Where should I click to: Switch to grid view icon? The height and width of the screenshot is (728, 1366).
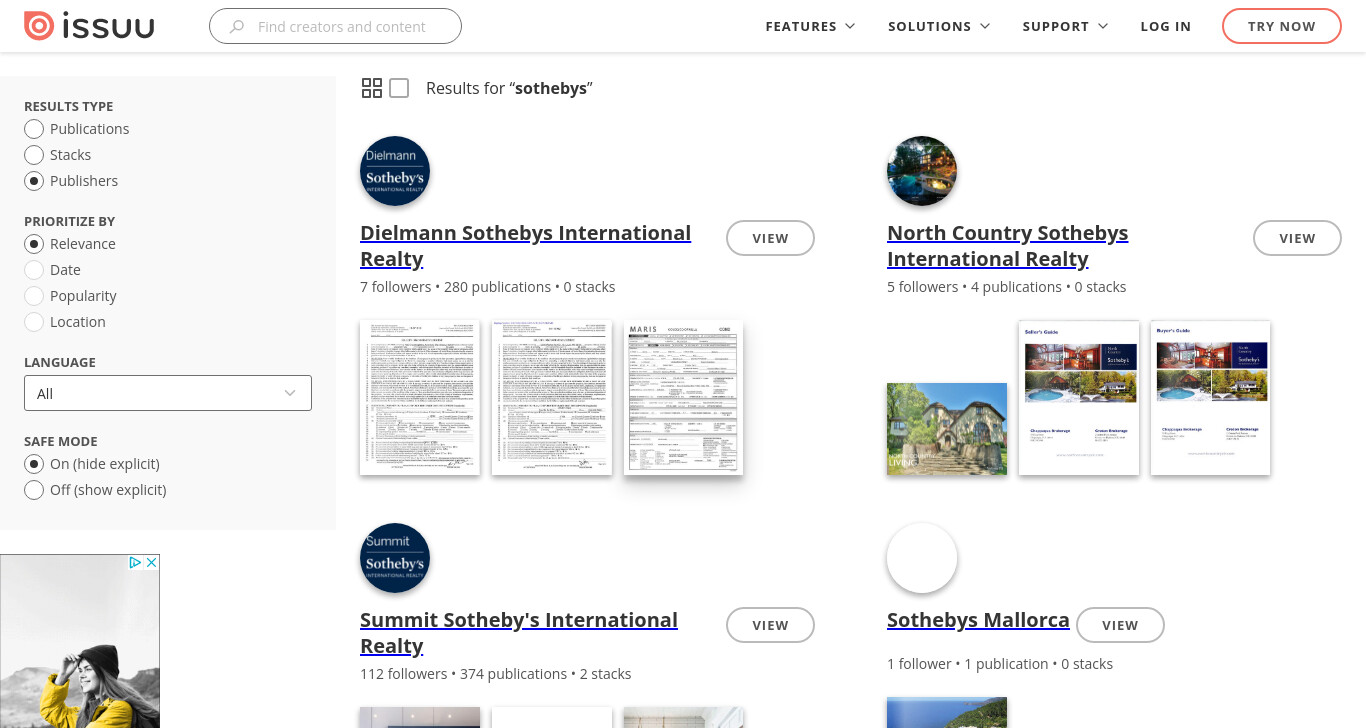[x=372, y=88]
